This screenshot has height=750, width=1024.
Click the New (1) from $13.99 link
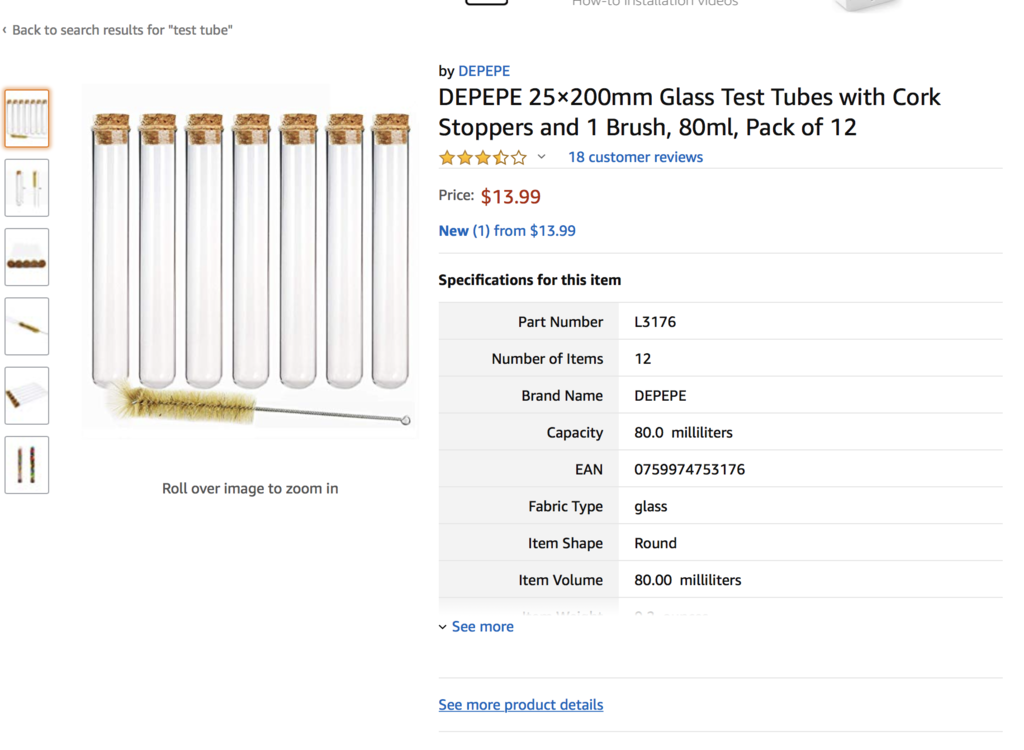point(507,231)
